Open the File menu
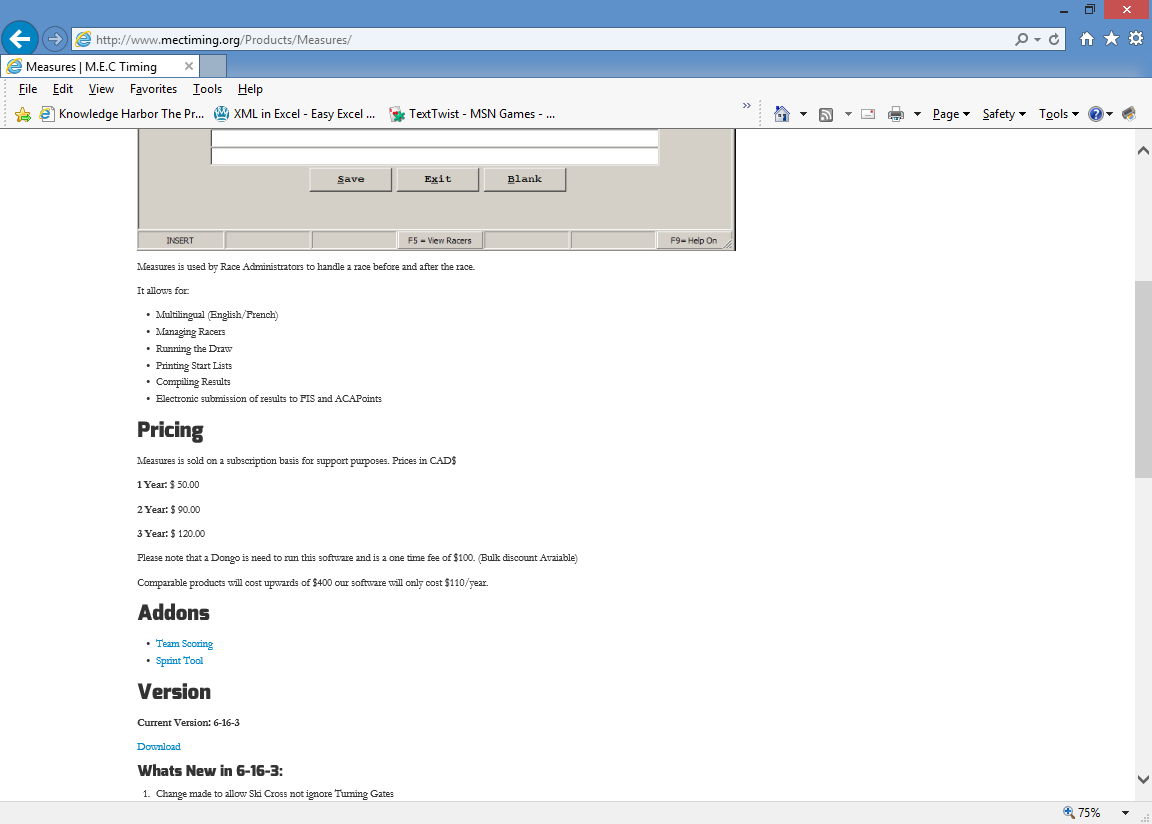 pos(28,89)
